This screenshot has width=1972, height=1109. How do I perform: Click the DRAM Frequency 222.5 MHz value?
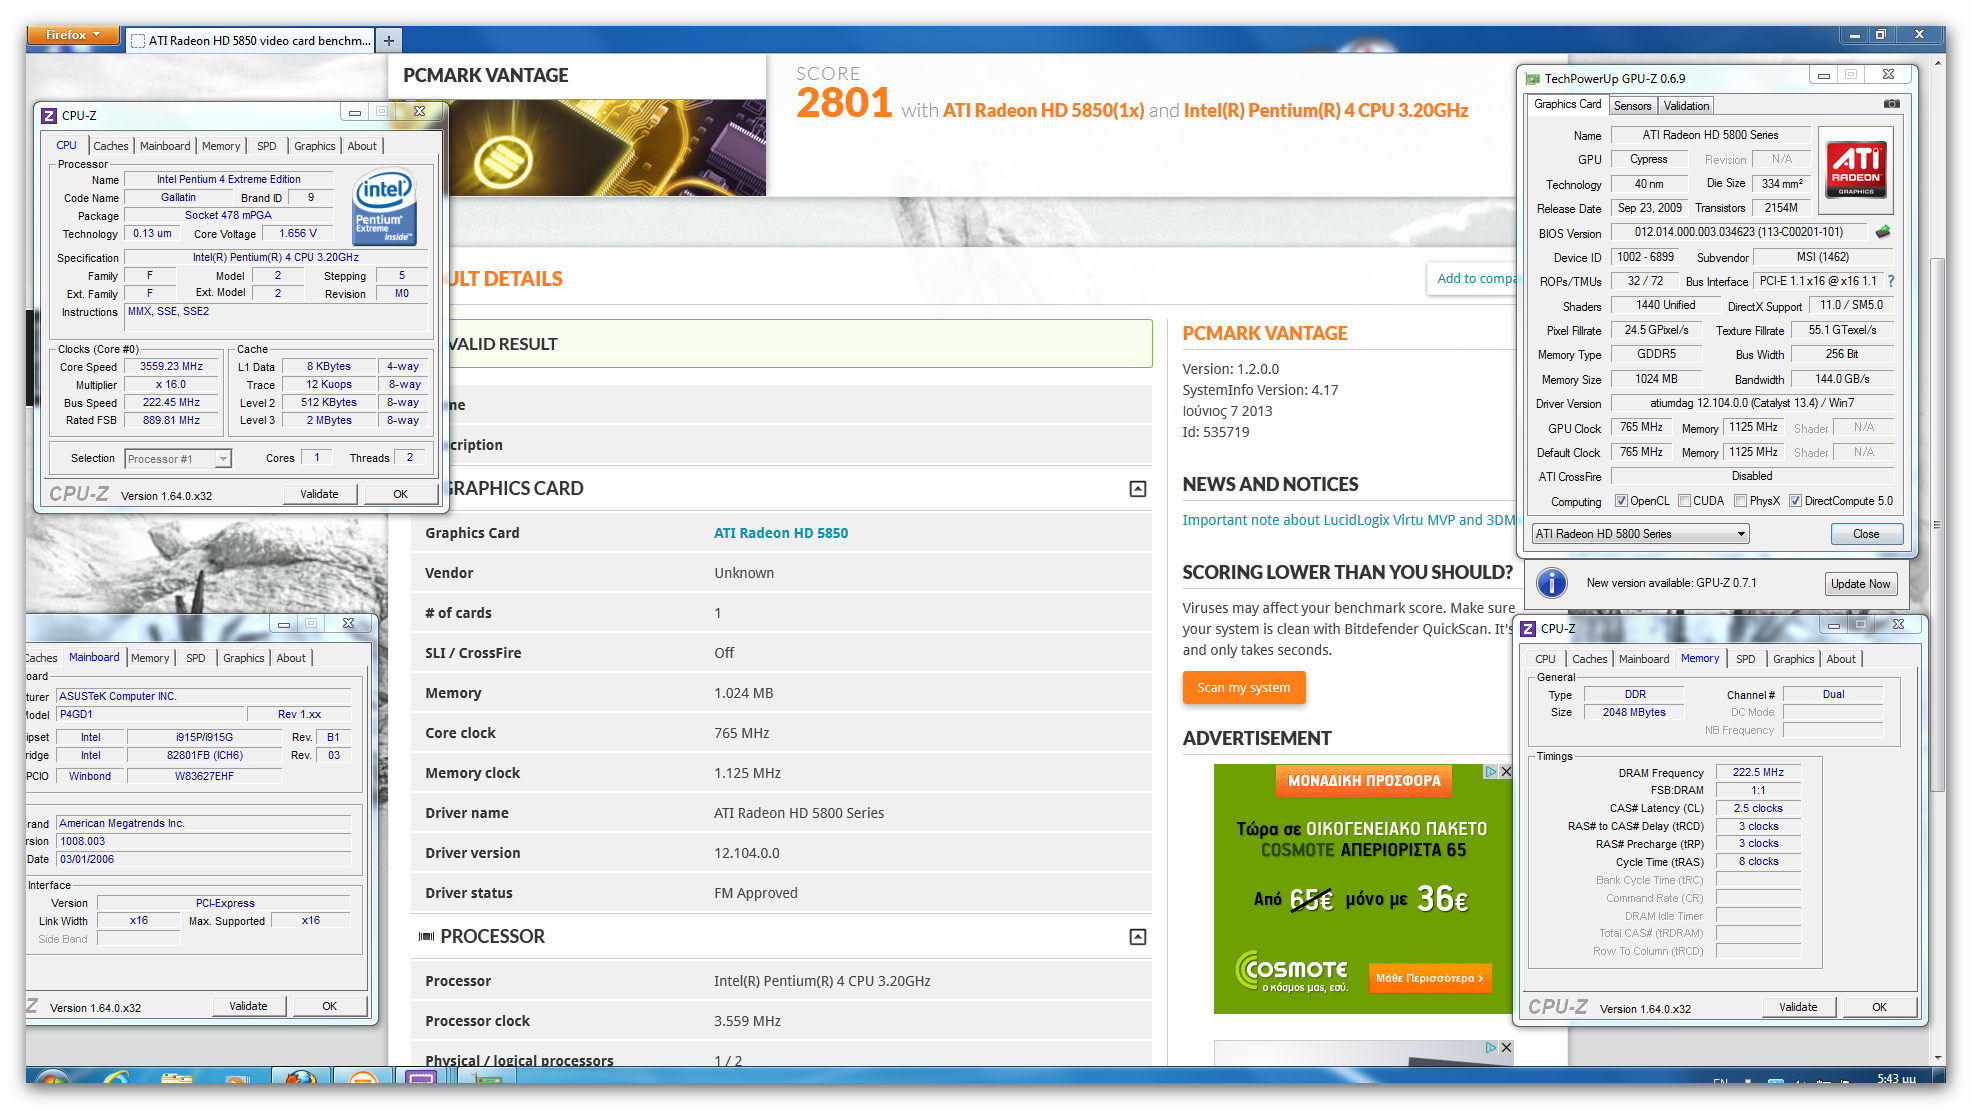(1758, 773)
